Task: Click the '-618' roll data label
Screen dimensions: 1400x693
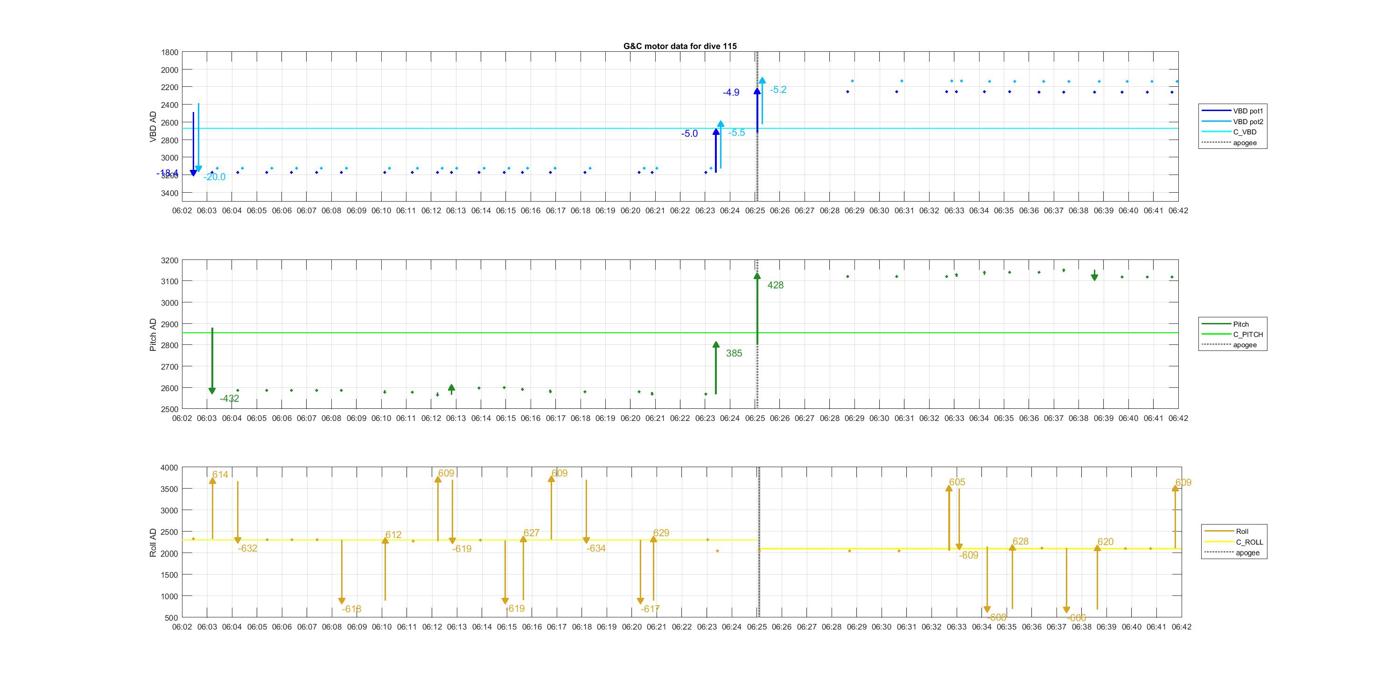Action: (x=351, y=609)
